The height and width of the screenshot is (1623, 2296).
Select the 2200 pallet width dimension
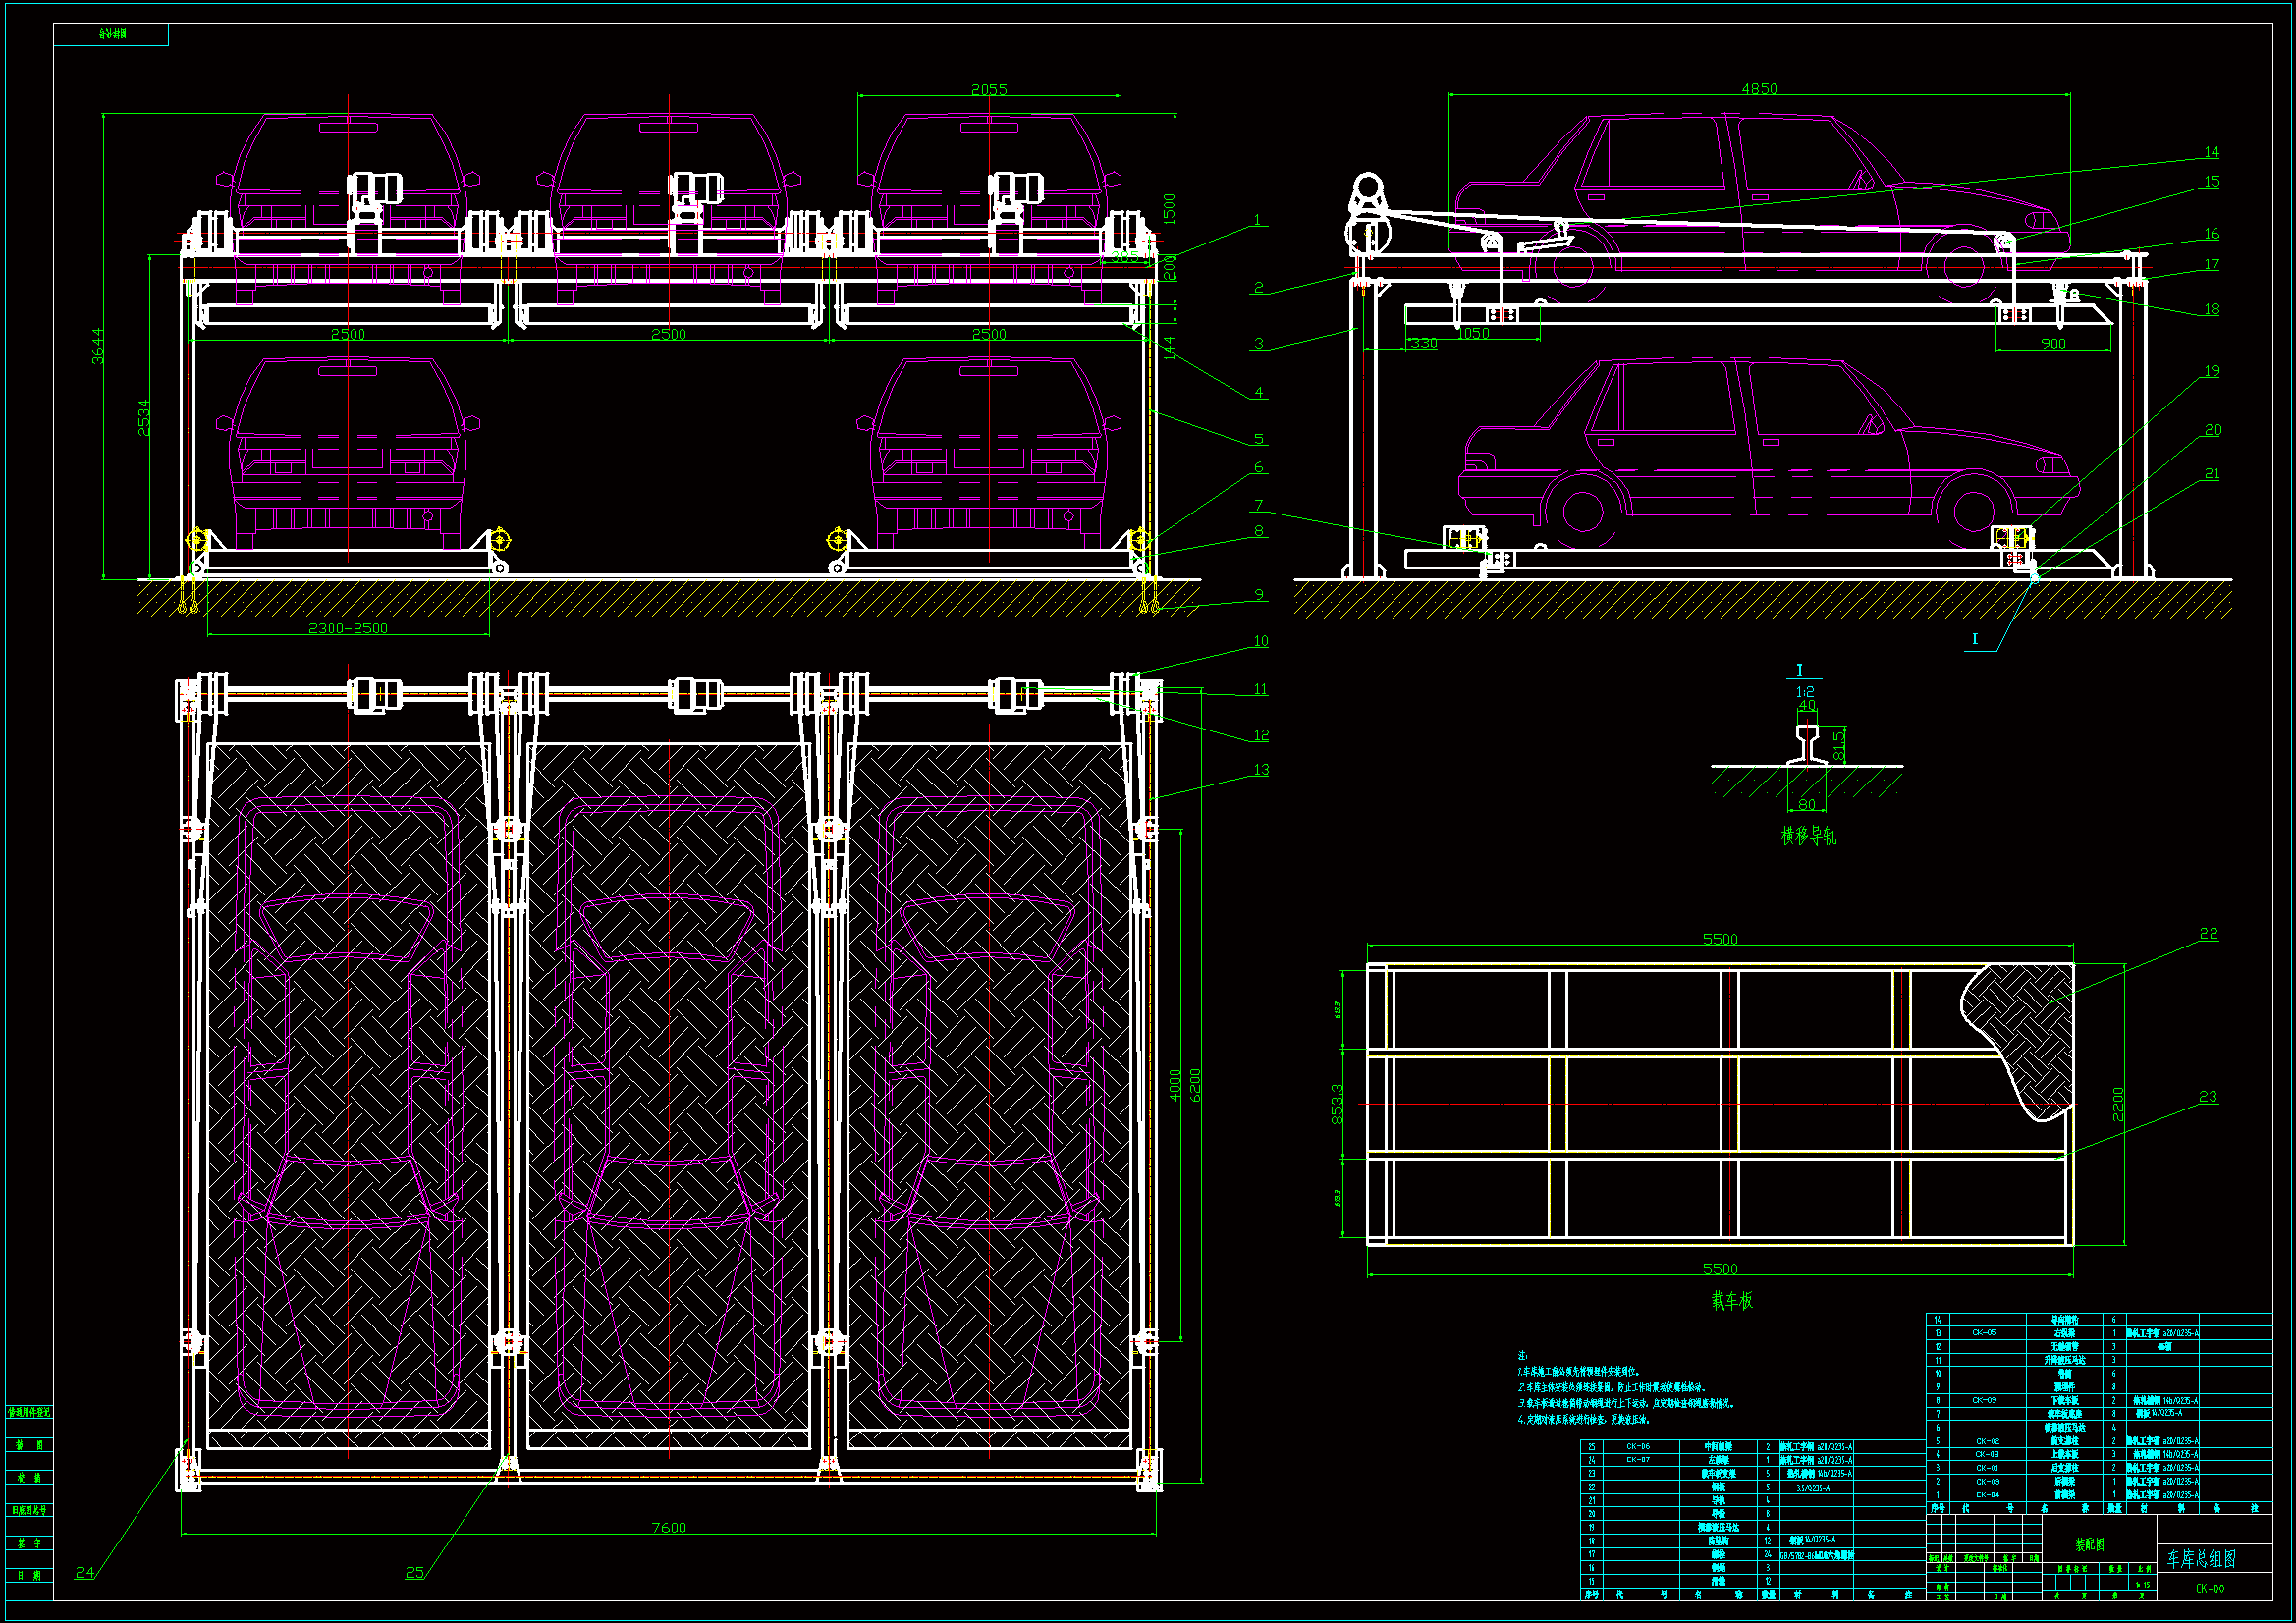tap(2117, 1104)
